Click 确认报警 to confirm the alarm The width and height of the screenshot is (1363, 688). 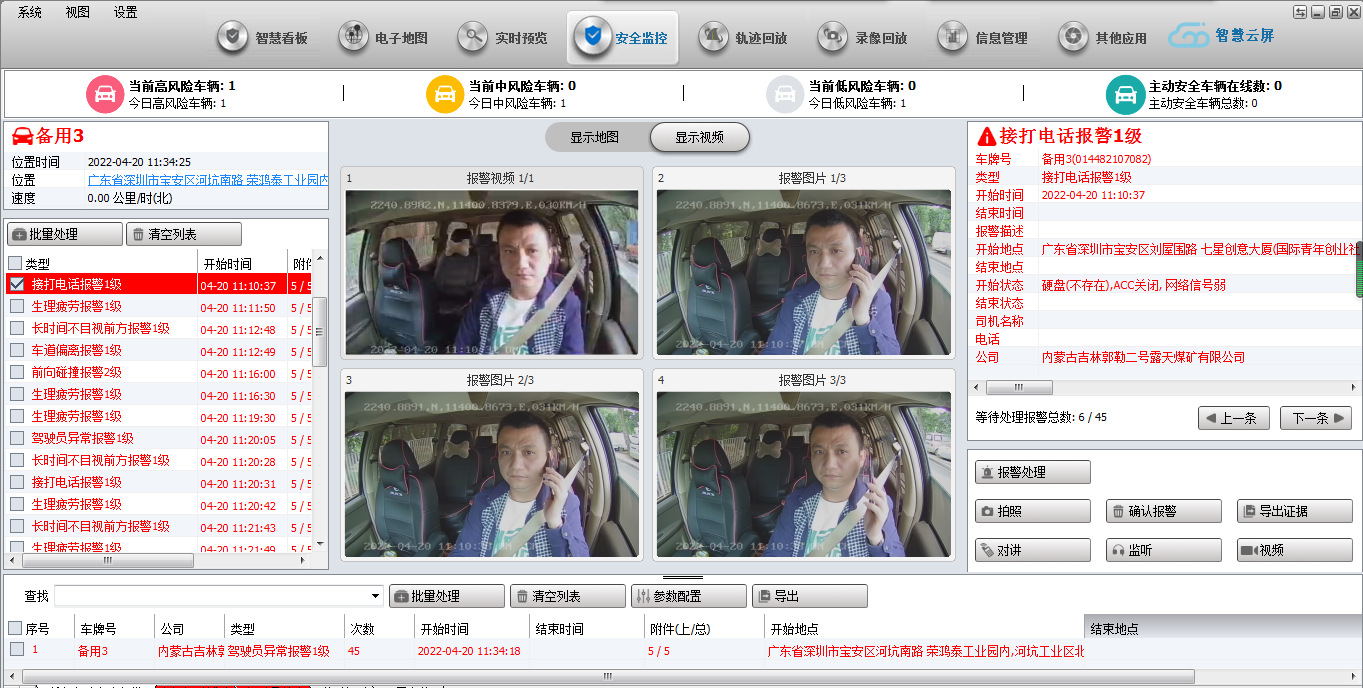(x=1164, y=511)
